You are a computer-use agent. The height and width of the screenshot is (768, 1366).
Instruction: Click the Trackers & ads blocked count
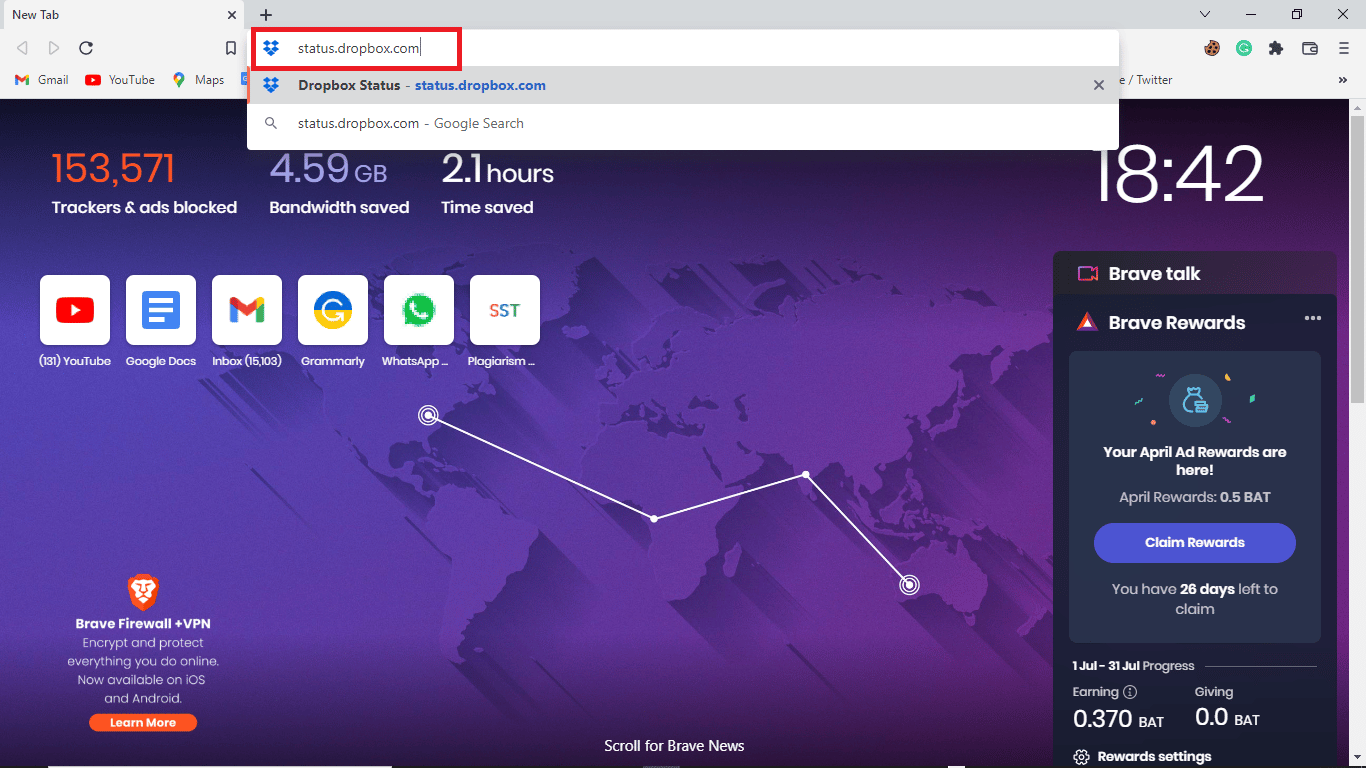pyautogui.click(x=113, y=168)
